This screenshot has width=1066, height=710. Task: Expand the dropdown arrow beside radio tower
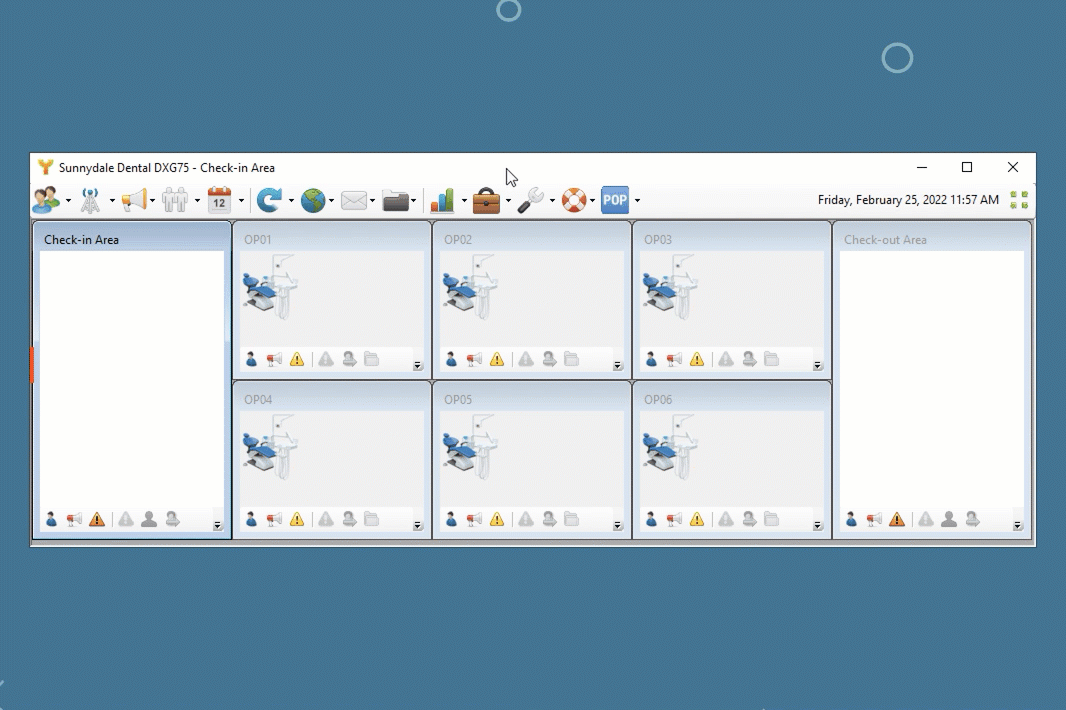112,201
